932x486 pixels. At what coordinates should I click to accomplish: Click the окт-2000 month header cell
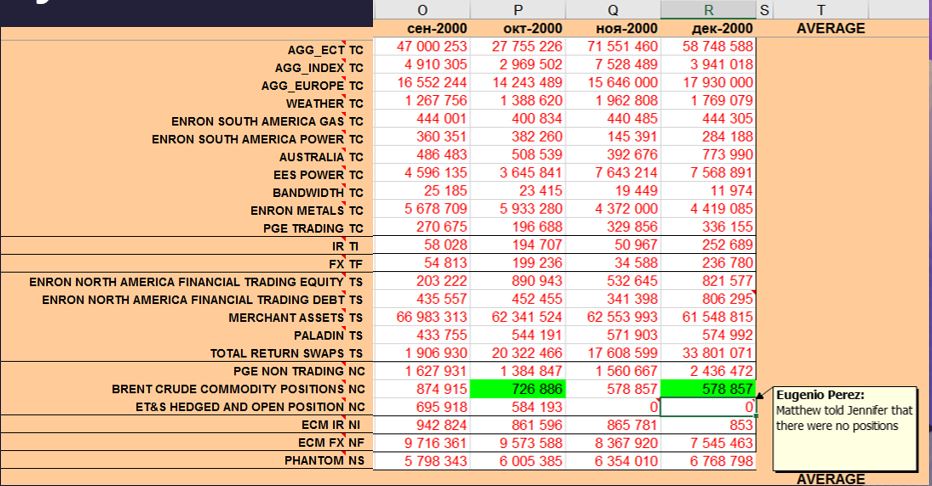pos(518,29)
